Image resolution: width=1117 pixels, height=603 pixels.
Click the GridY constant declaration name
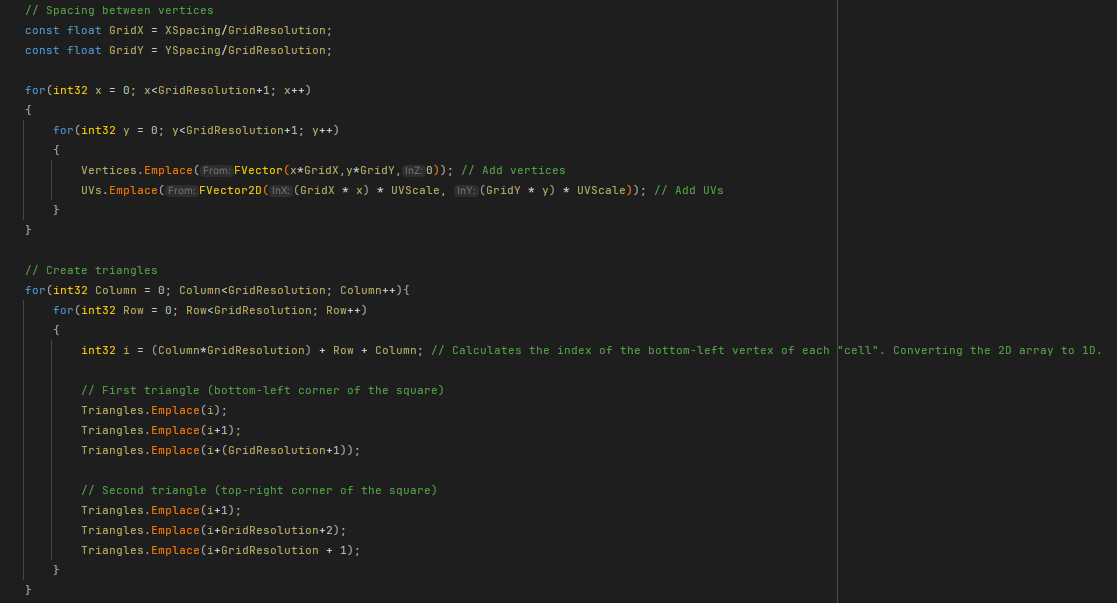[126, 50]
